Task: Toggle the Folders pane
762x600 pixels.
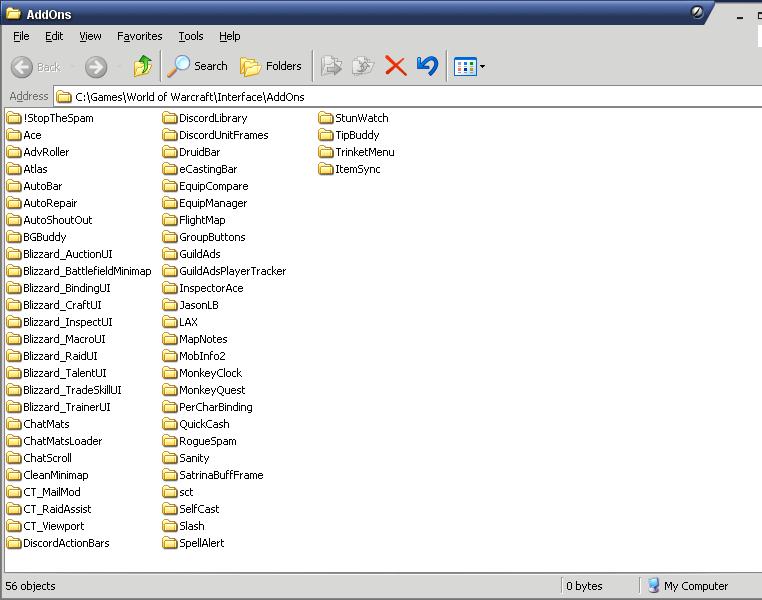Action: 271,66
